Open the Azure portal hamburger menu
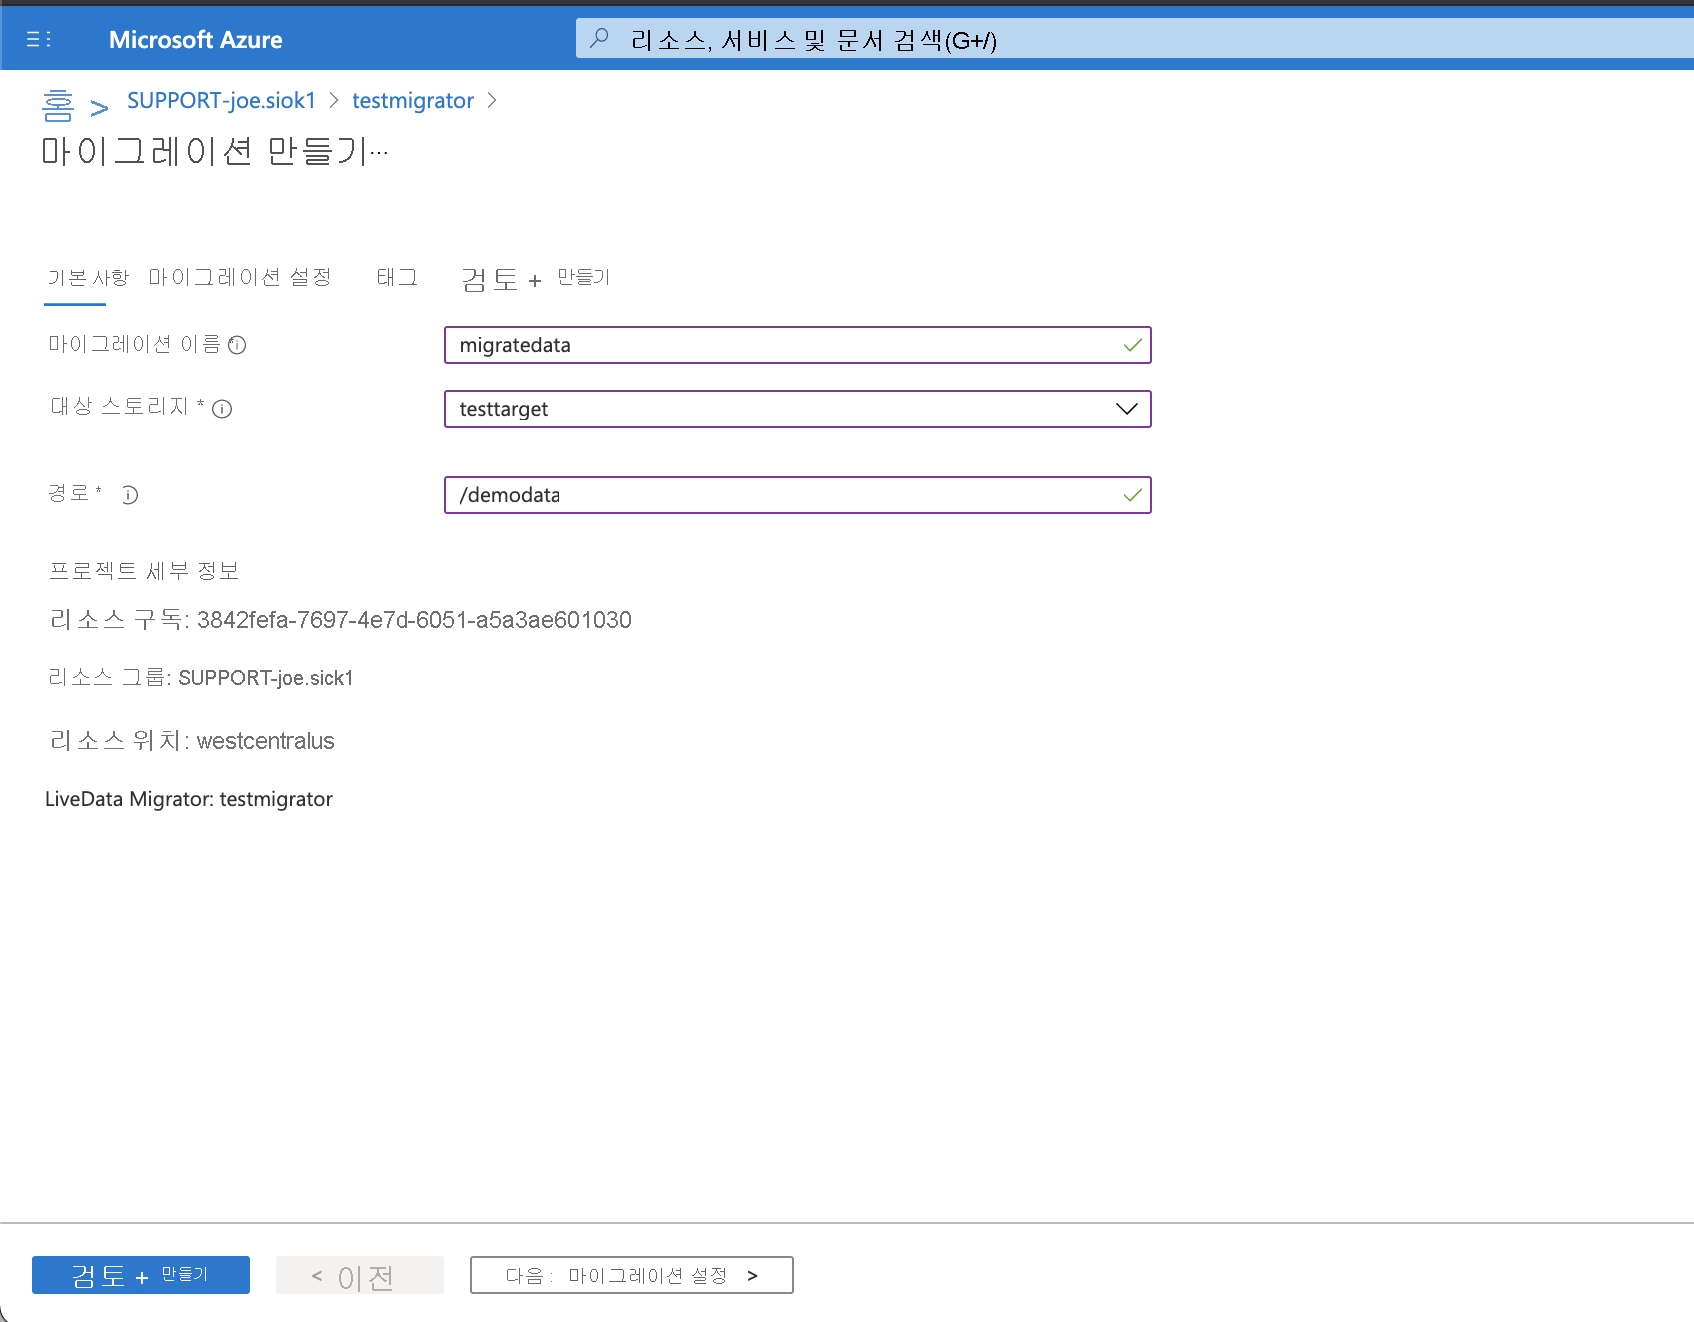1694x1322 pixels. [x=39, y=39]
